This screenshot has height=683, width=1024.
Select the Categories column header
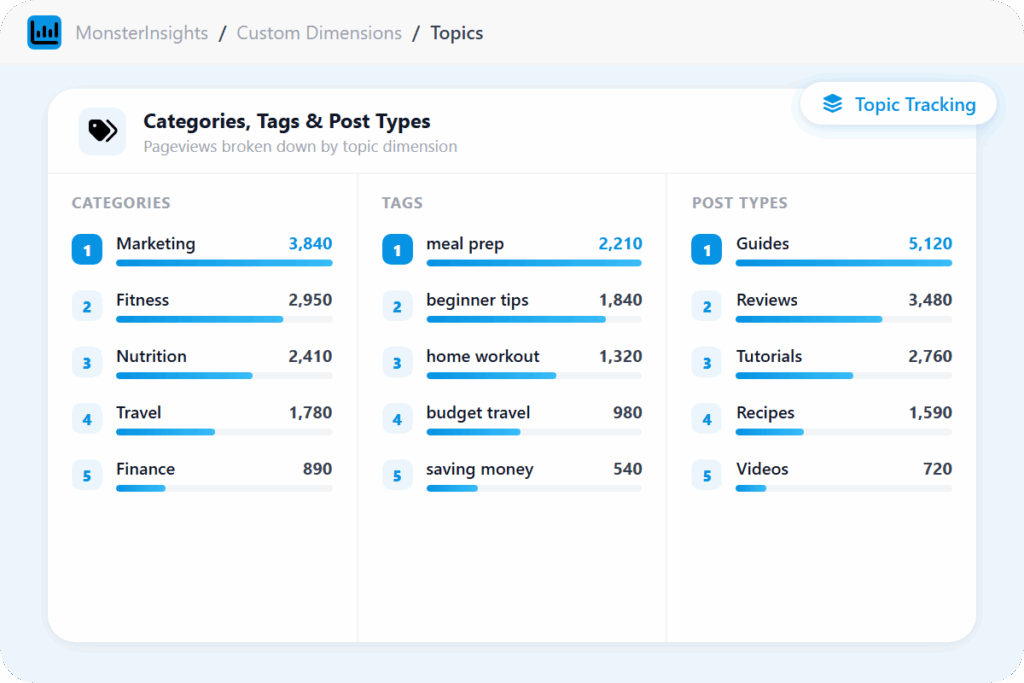coord(121,203)
